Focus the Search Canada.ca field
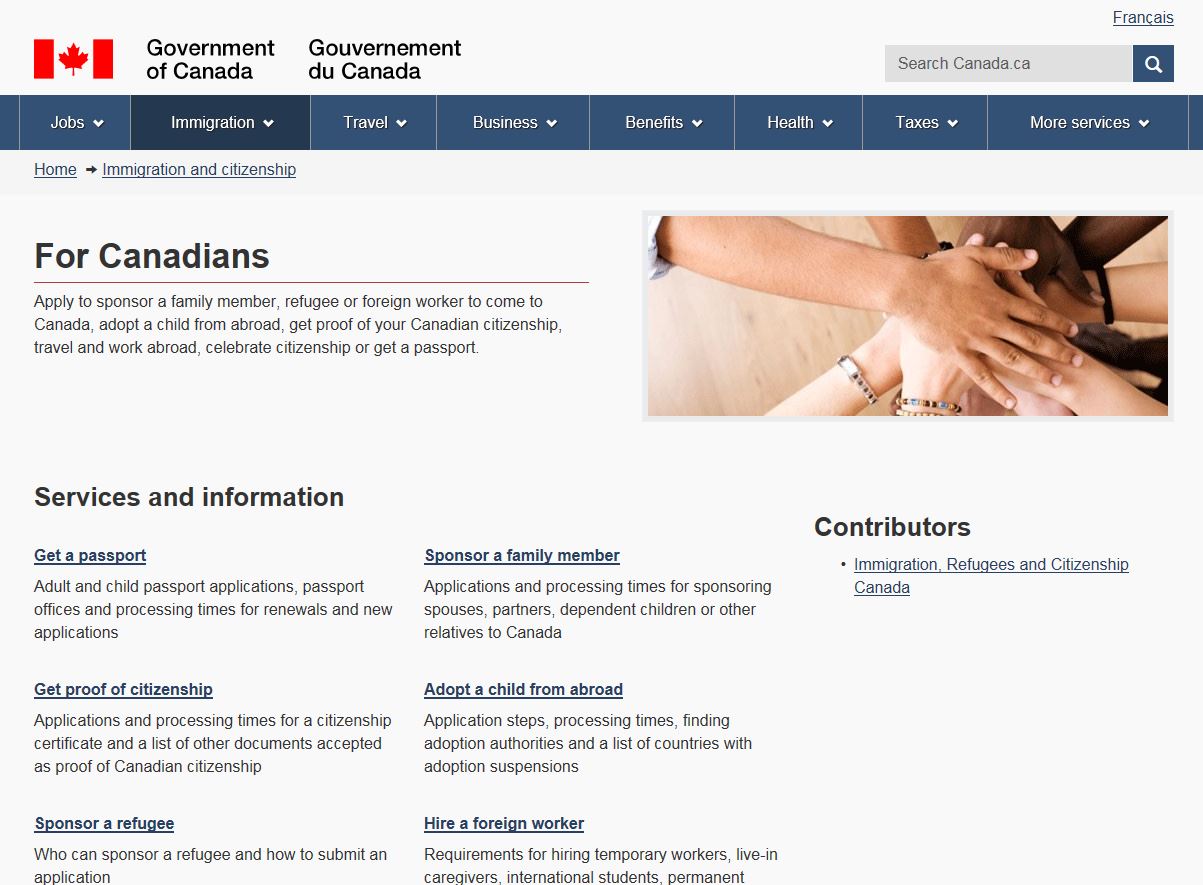 point(1009,64)
